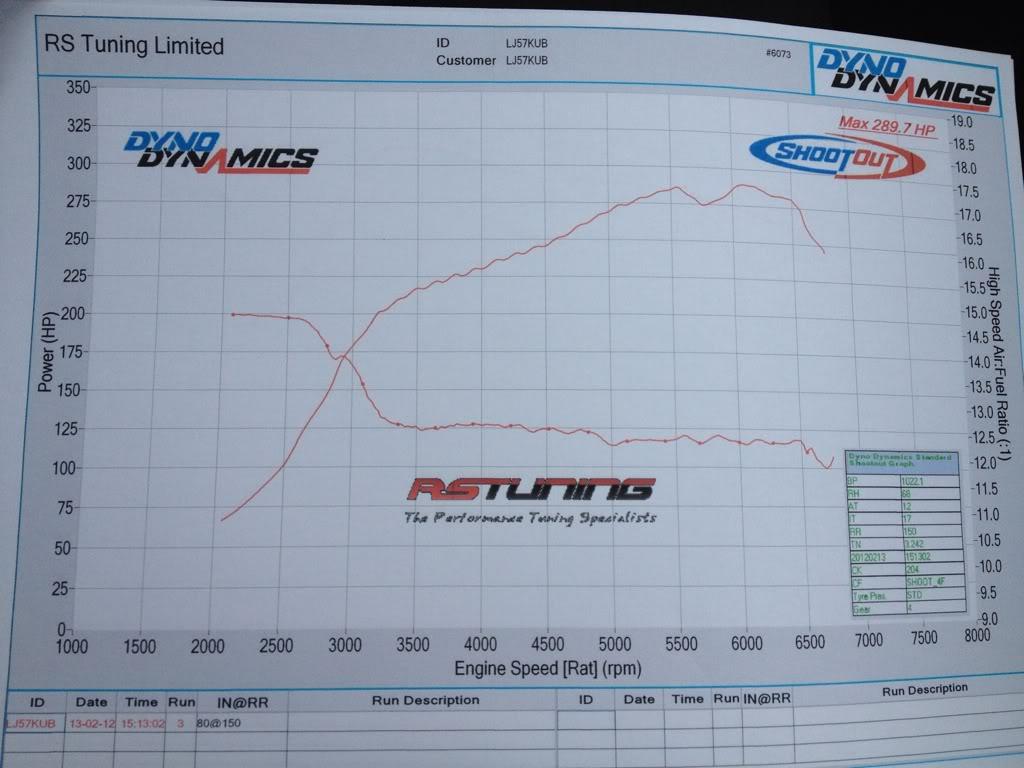The image size is (1024, 768).
Task: Click the first 'Run Description' header in run table
Action: tap(425, 700)
